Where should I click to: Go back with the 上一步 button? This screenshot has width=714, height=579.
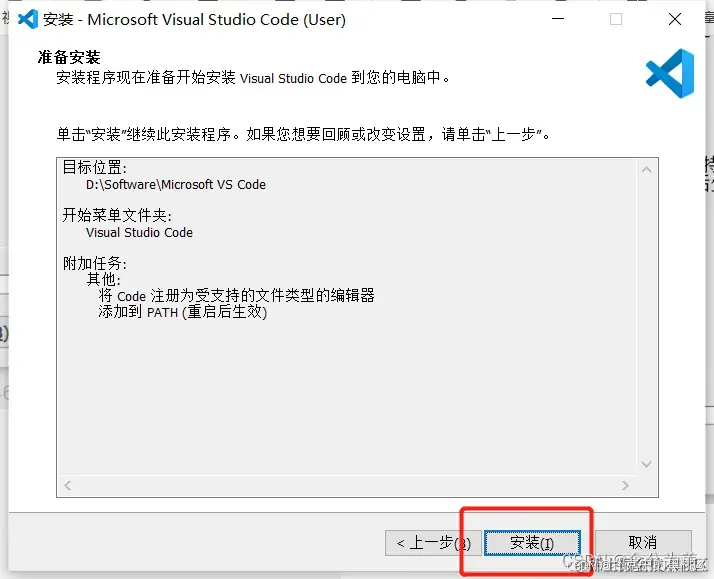click(433, 543)
